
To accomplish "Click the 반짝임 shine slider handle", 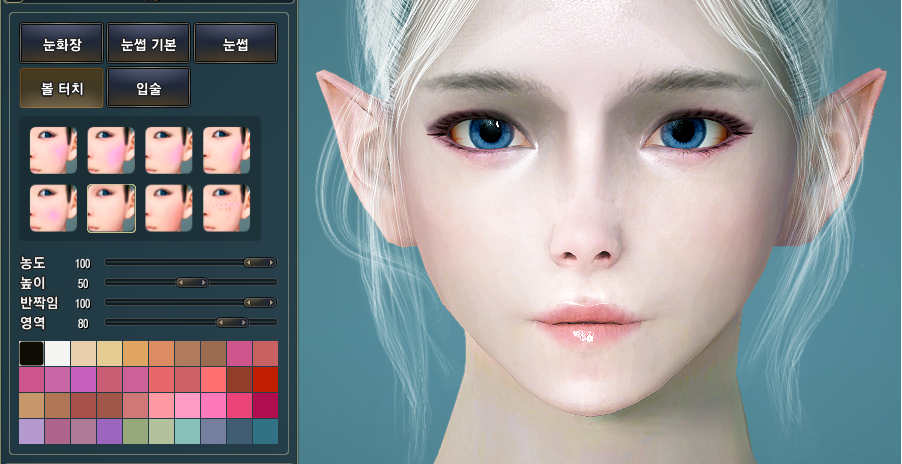I will click(260, 302).
